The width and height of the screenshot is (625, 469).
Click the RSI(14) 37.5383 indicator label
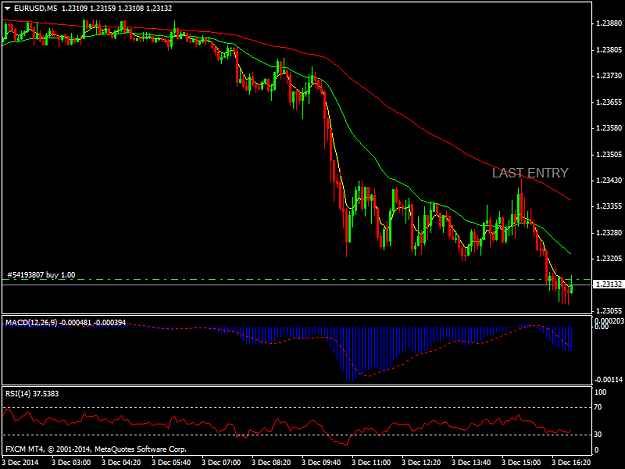31,394
